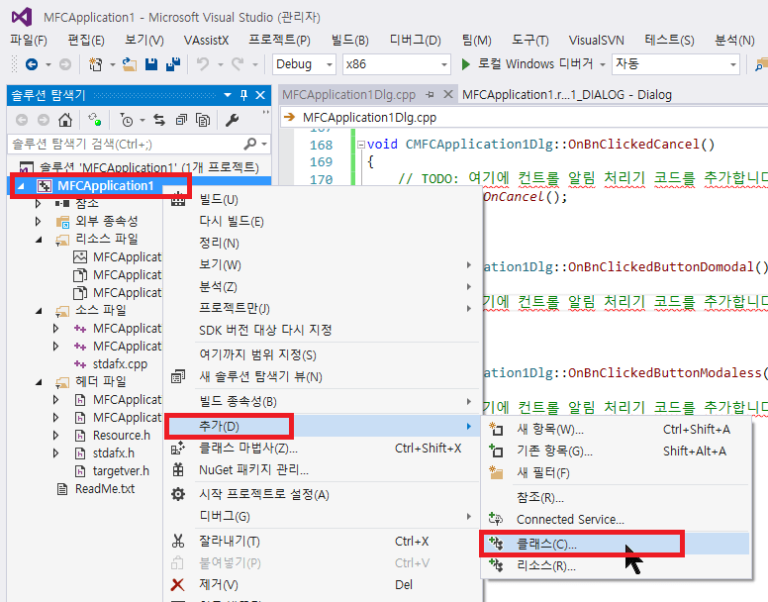Expand the stdafx.h tree node
The height and width of the screenshot is (602, 768).
pyautogui.click(x=56, y=453)
